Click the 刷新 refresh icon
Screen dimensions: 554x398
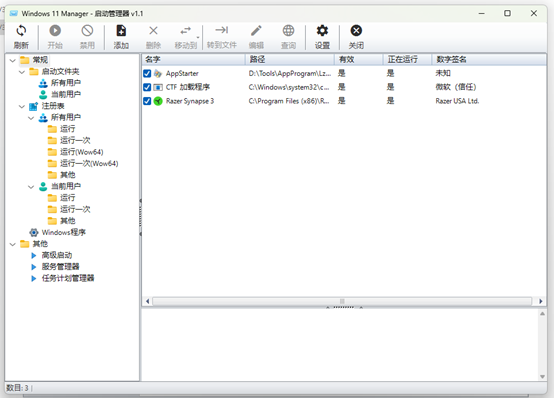[21, 31]
